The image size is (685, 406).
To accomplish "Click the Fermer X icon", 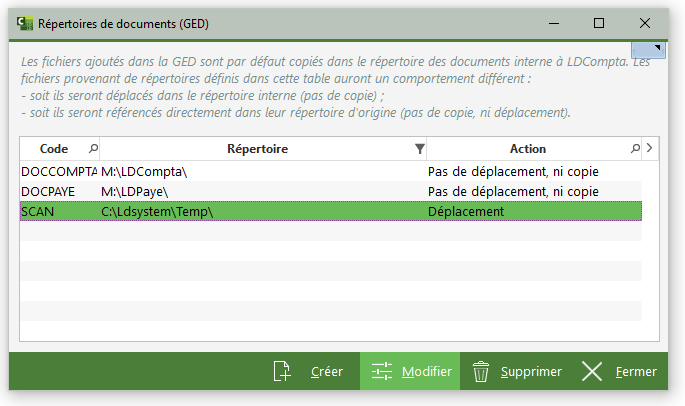I will point(592,372).
